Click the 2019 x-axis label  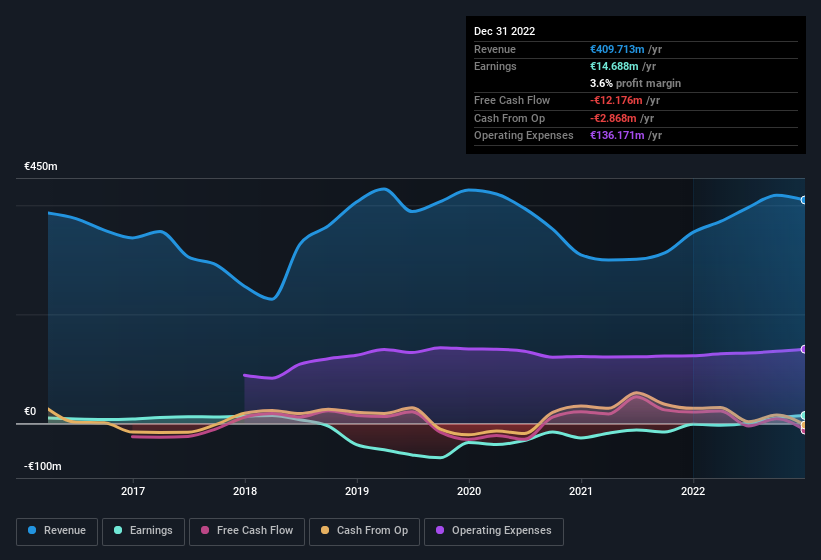tap(357, 491)
